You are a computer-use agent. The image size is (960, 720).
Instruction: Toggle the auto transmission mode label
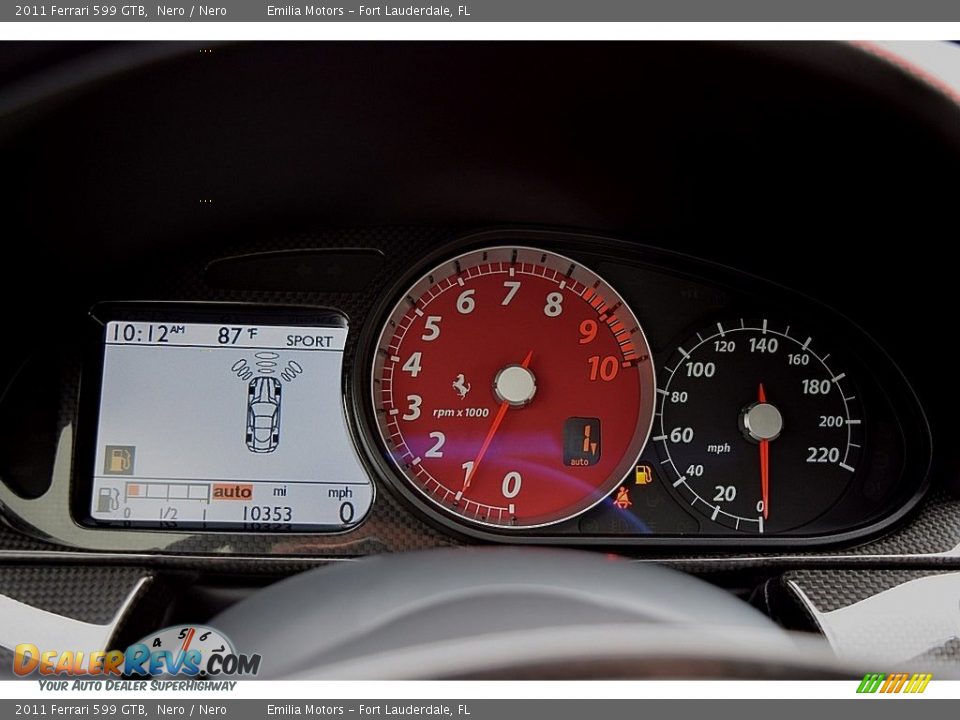232,491
